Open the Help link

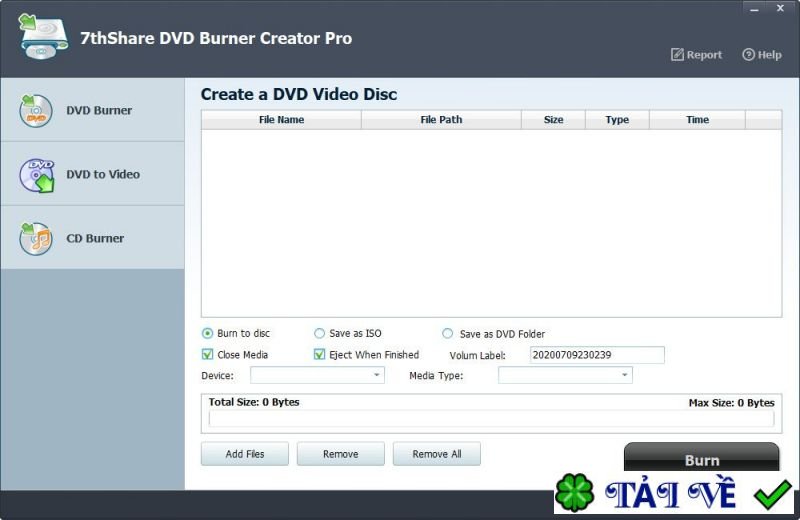762,55
